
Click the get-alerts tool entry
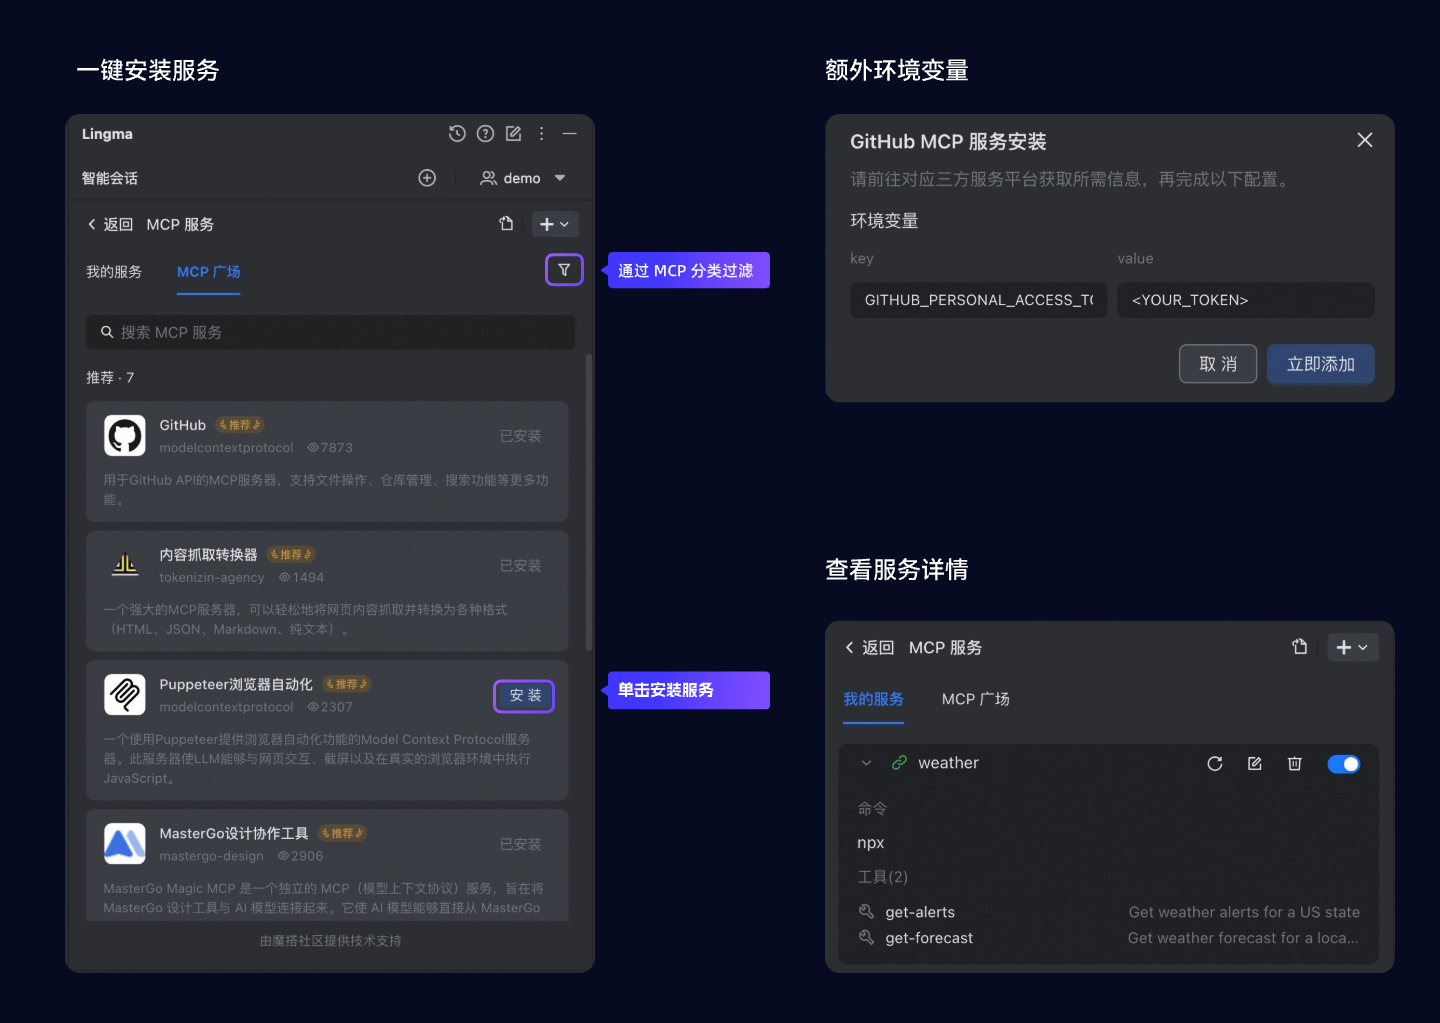click(x=920, y=912)
